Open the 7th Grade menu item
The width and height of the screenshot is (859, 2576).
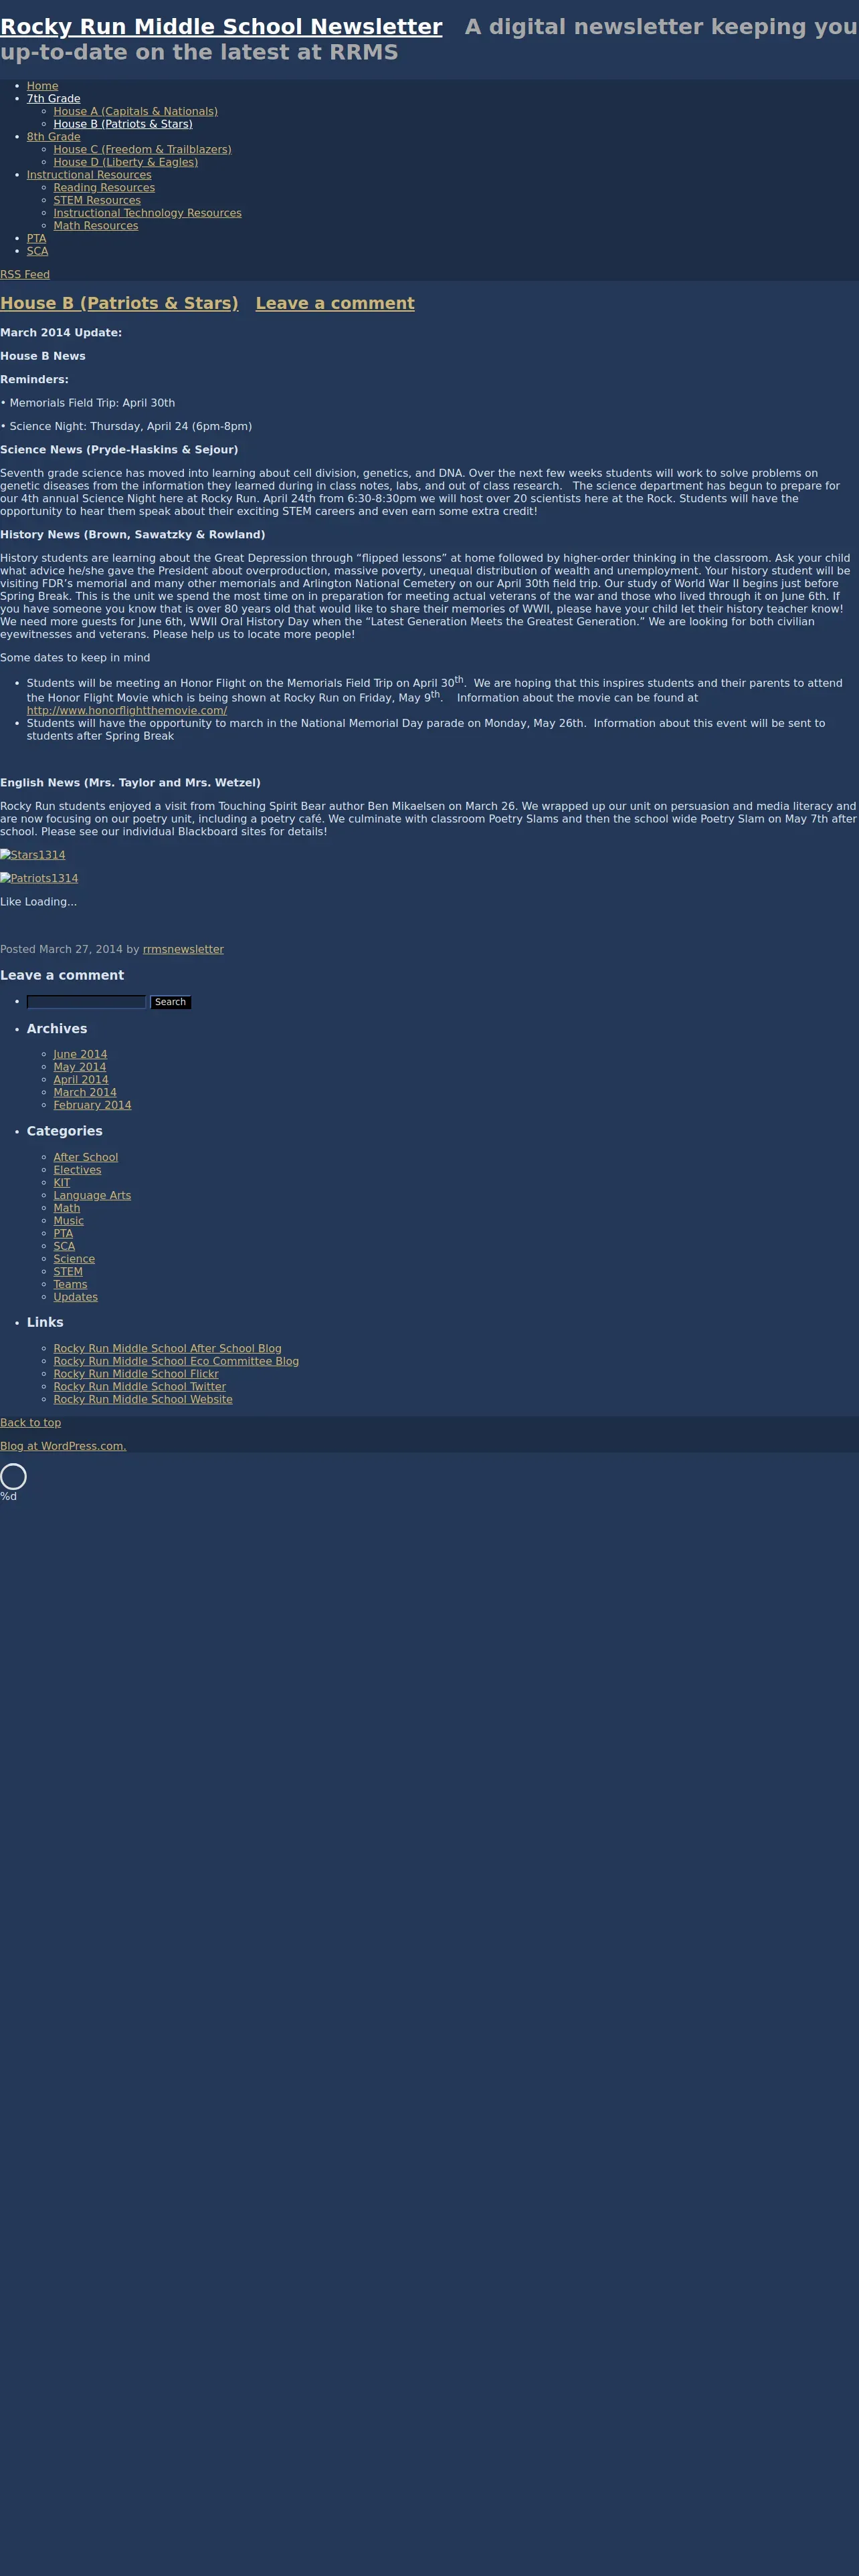[53, 99]
